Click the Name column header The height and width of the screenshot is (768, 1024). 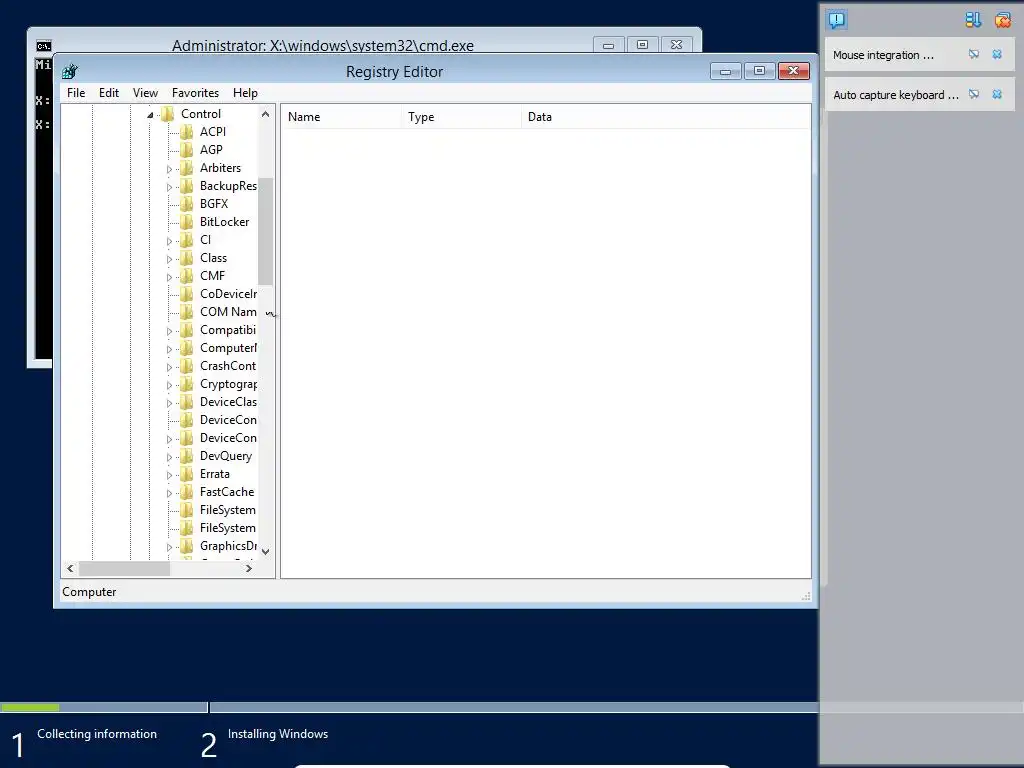click(x=342, y=117)
